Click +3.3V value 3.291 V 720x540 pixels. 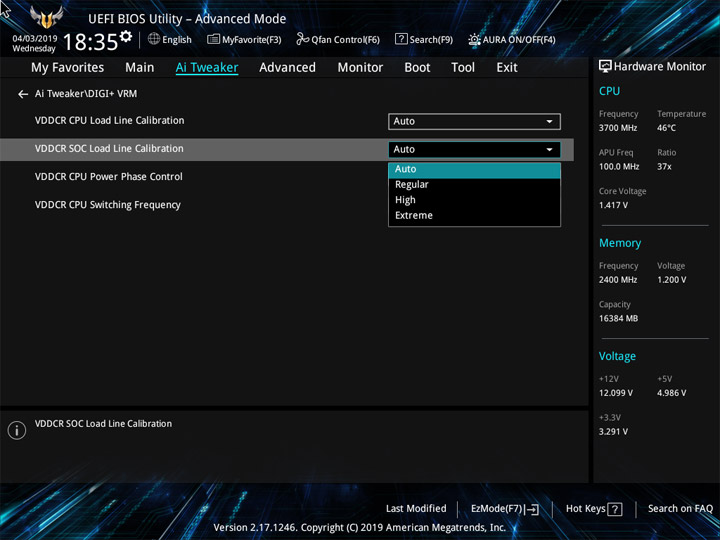[613, 432]
